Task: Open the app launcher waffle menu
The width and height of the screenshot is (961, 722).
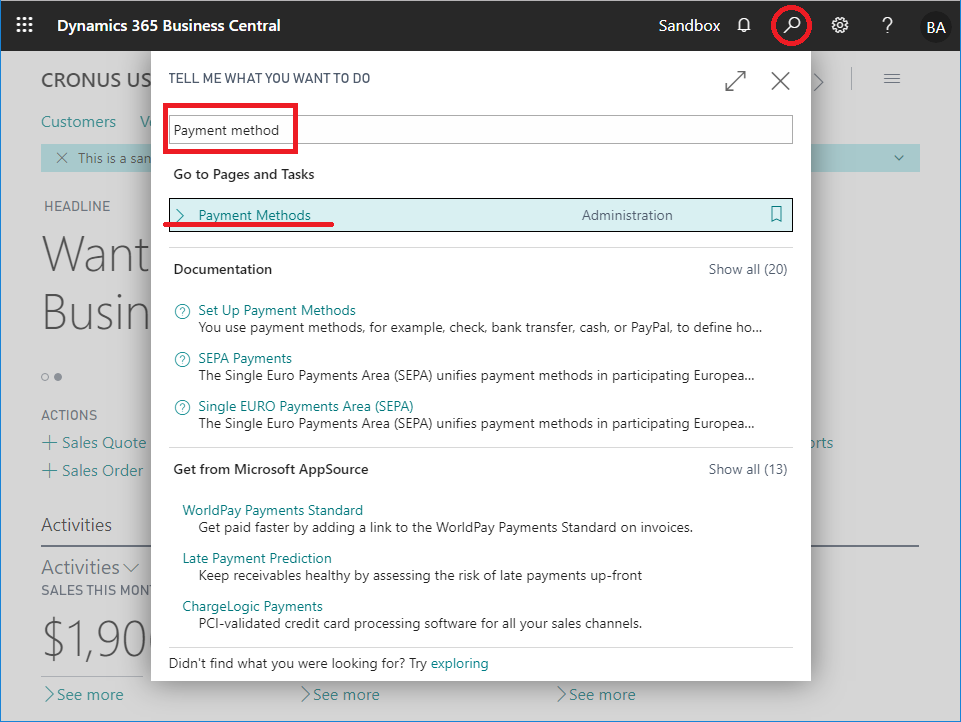Action: (x=25, y=25)
